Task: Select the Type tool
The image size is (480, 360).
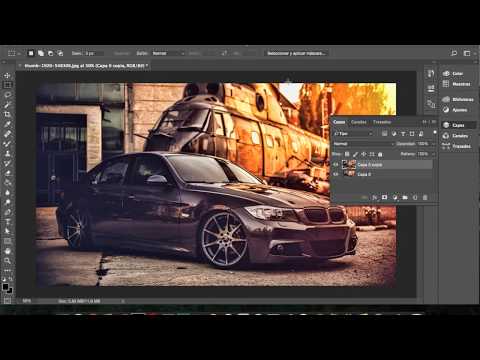Action: click(x=7, y=222)
